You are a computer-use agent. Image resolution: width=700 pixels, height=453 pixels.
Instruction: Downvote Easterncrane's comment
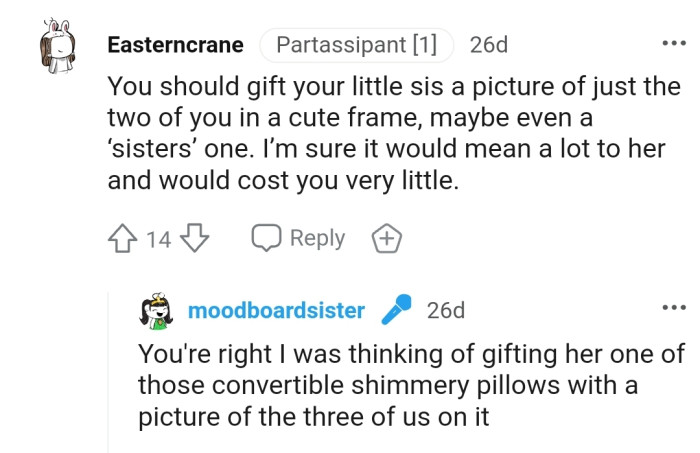coord(195,239)
